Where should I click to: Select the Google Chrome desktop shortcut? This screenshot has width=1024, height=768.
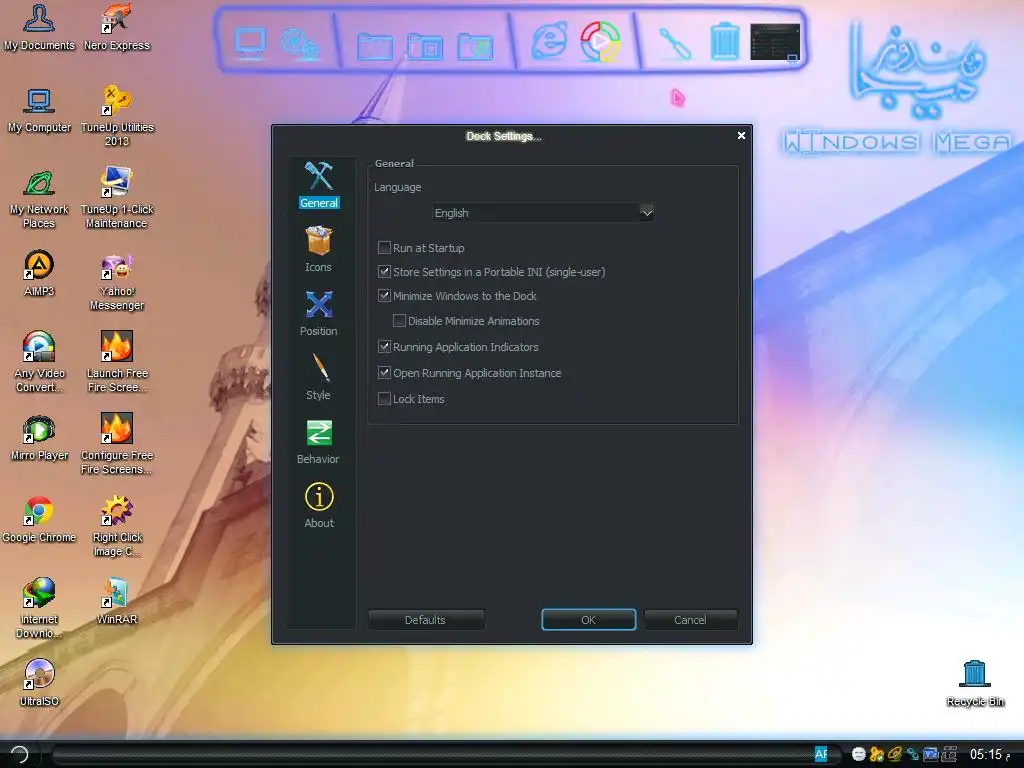coord(39,520)
